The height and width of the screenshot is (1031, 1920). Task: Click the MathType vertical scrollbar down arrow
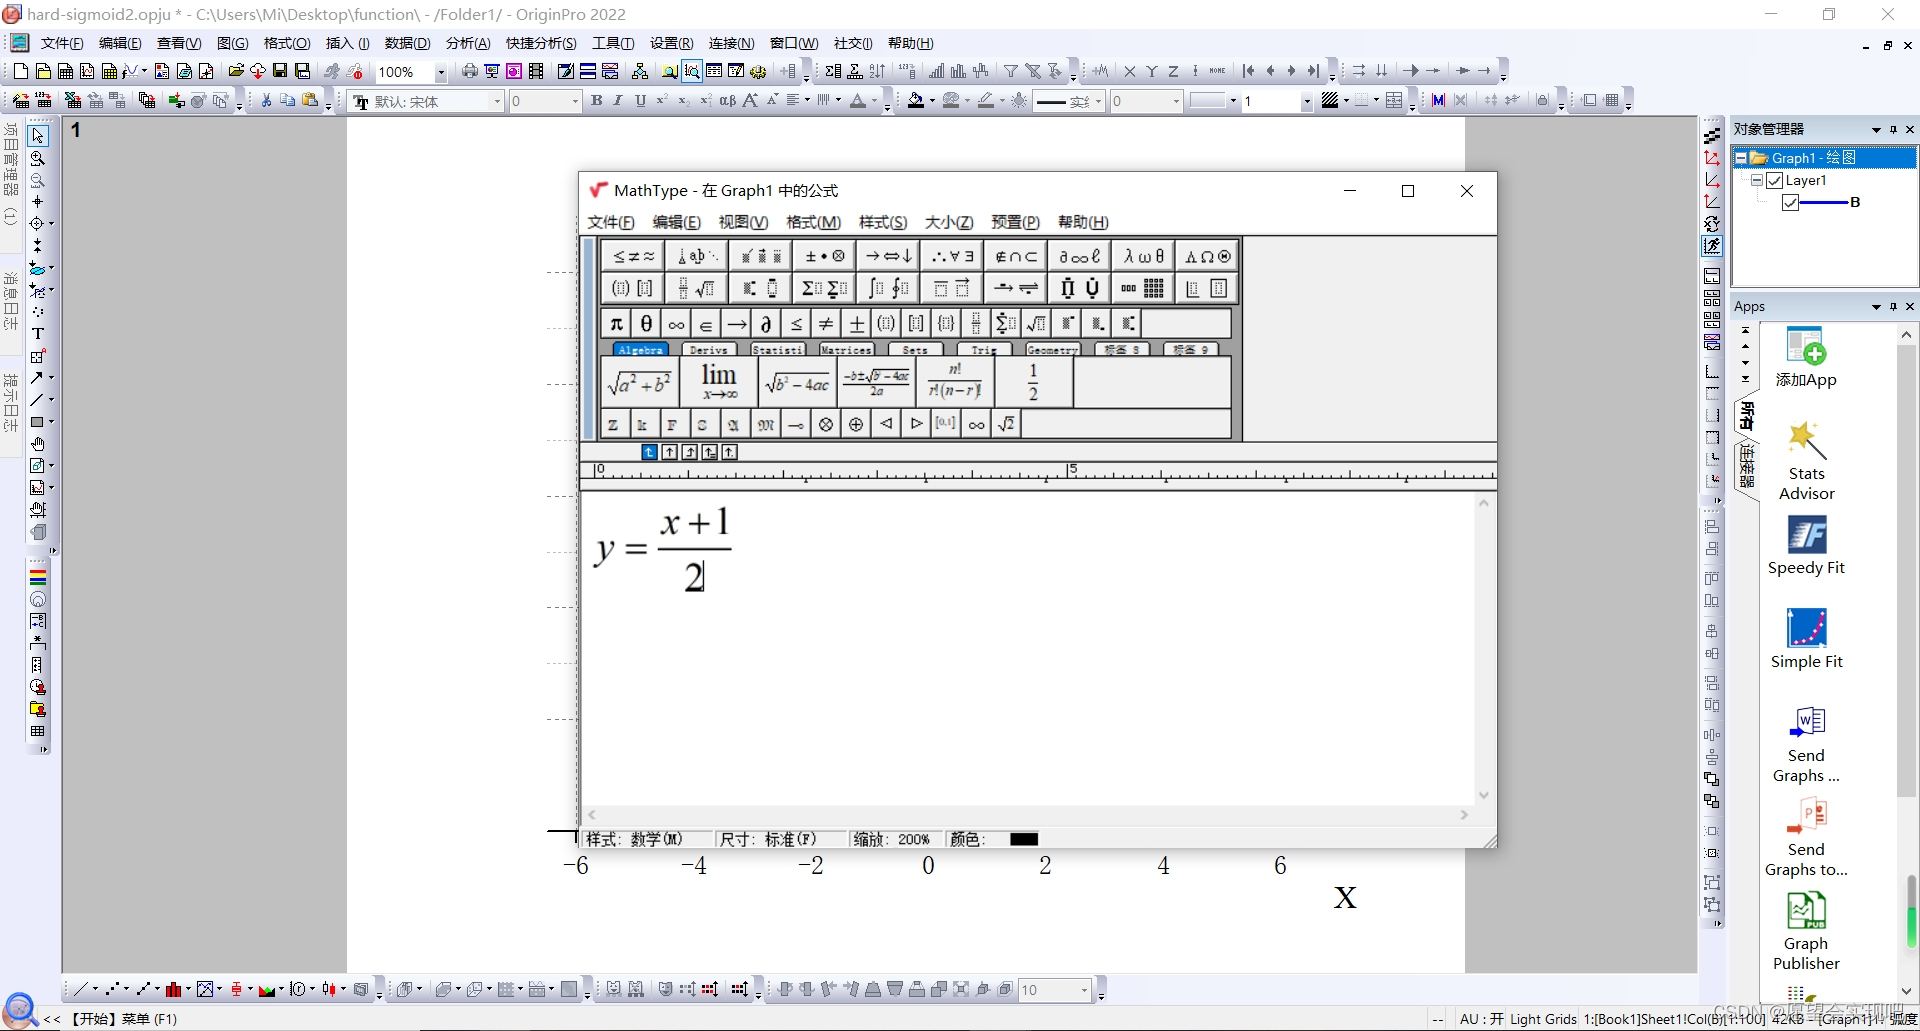(1484, 796)
